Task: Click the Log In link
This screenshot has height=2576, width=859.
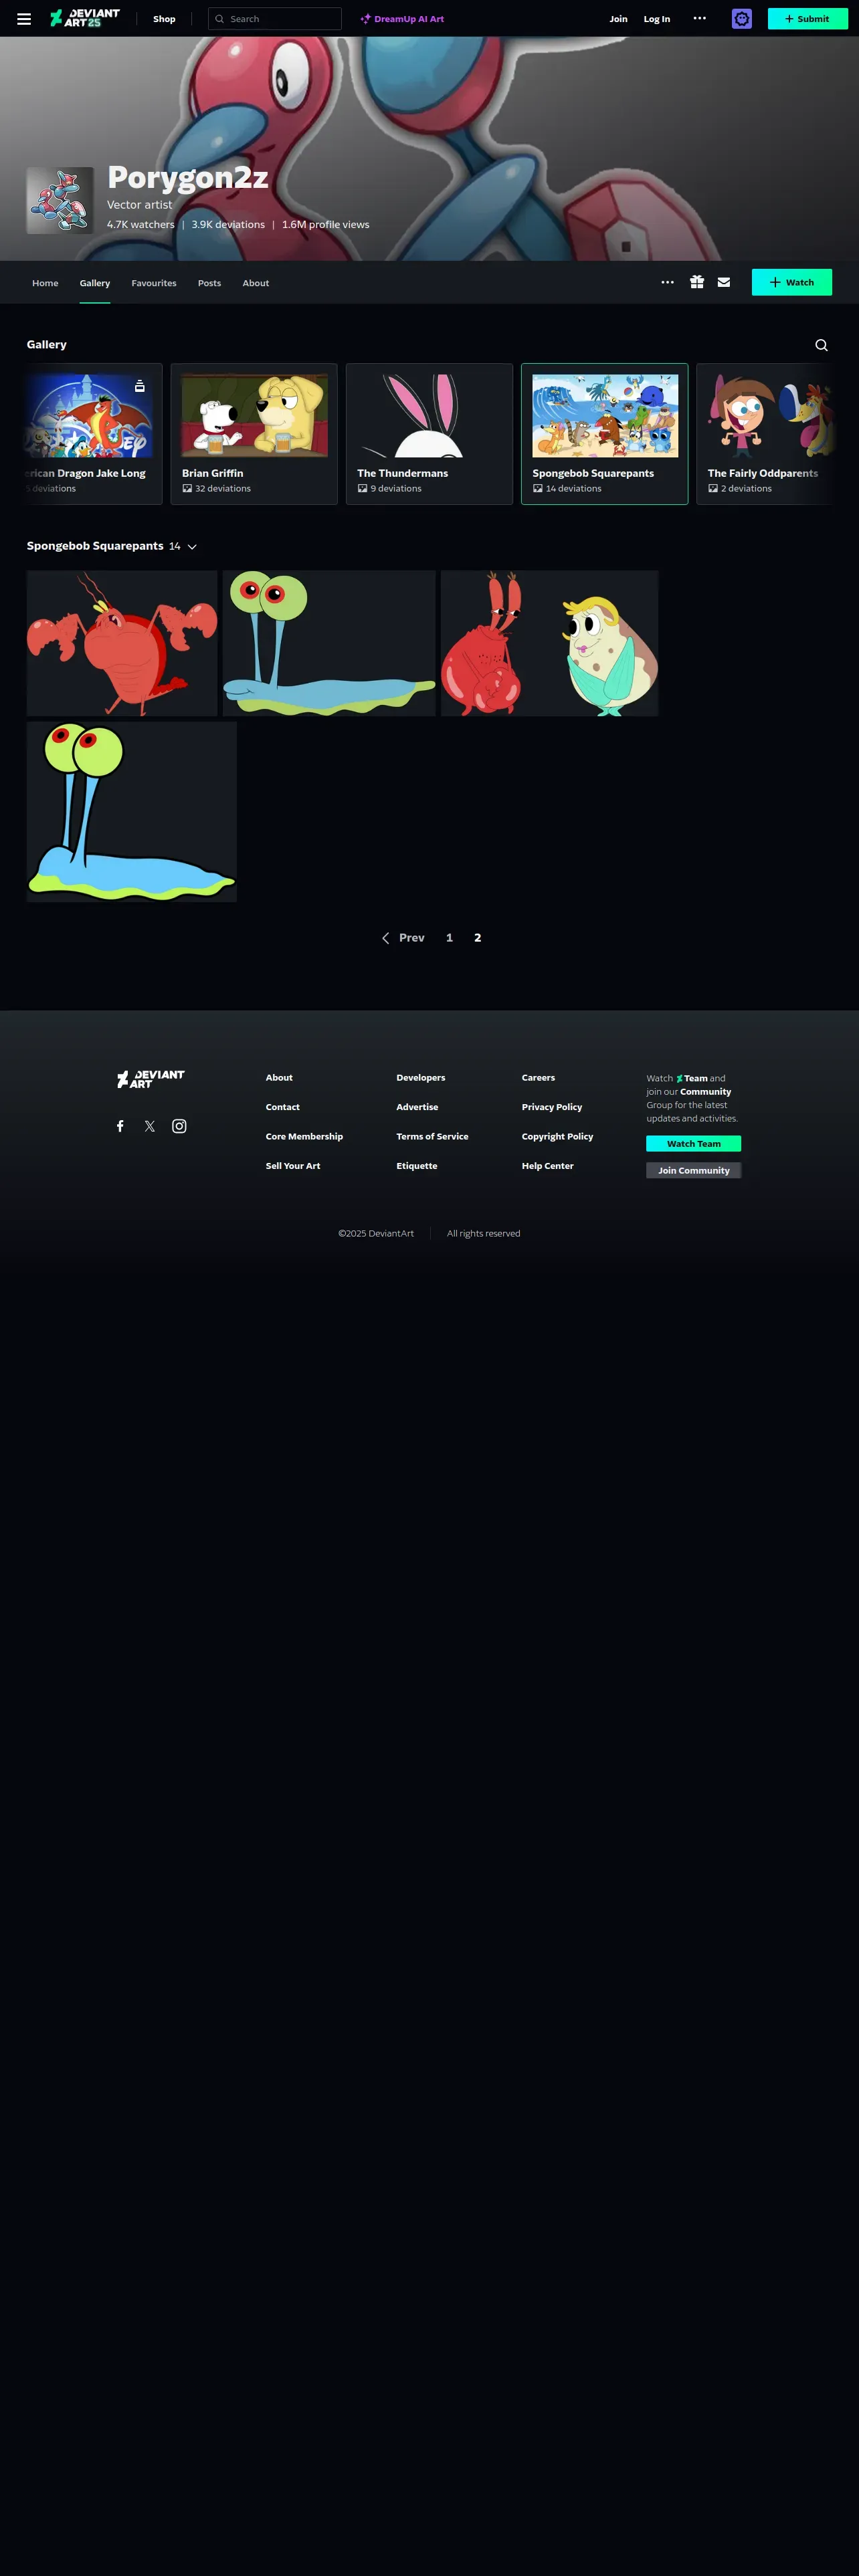Action: tap(657, 19)
